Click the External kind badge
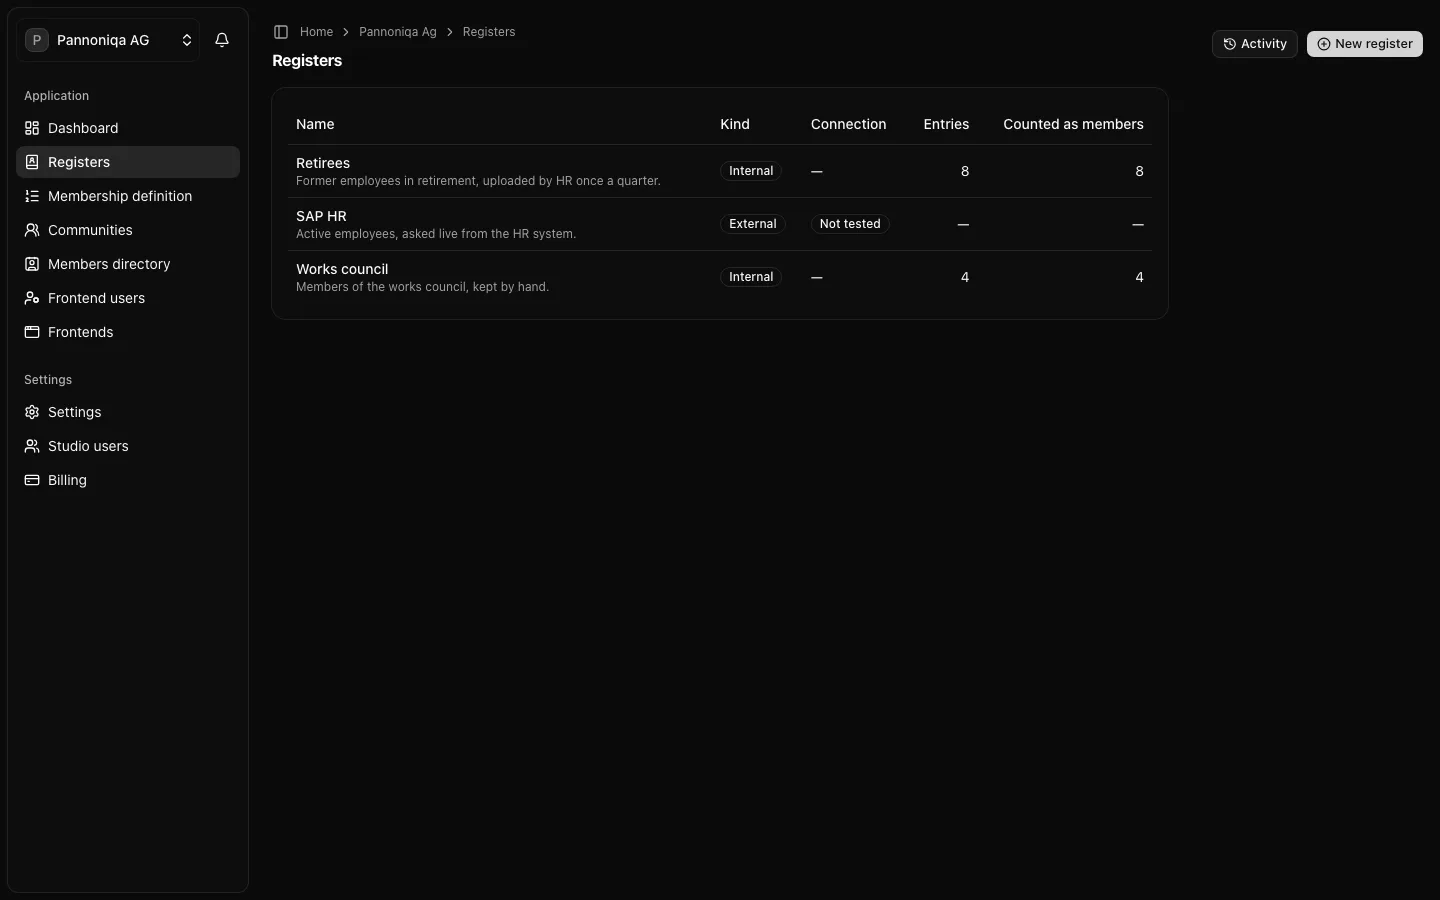The image size is (1440, 900). pyautogui.click(x=753, y=224)
